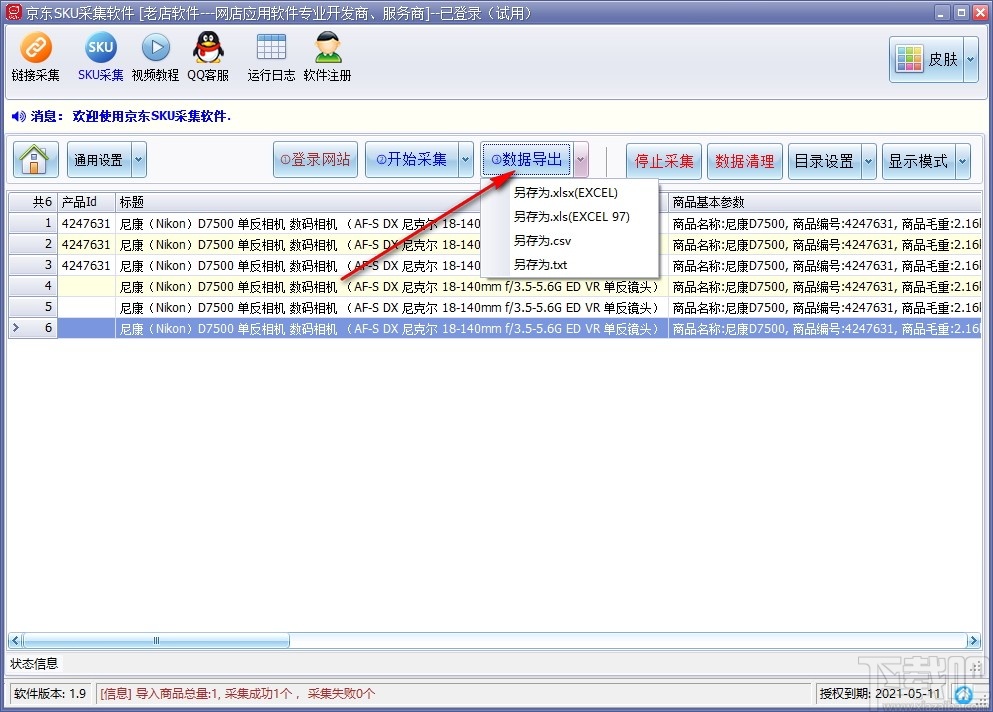Click the speaker icon beside 消息
The width and height of the screenshot is (993, 712).
(x=18, y=116)
